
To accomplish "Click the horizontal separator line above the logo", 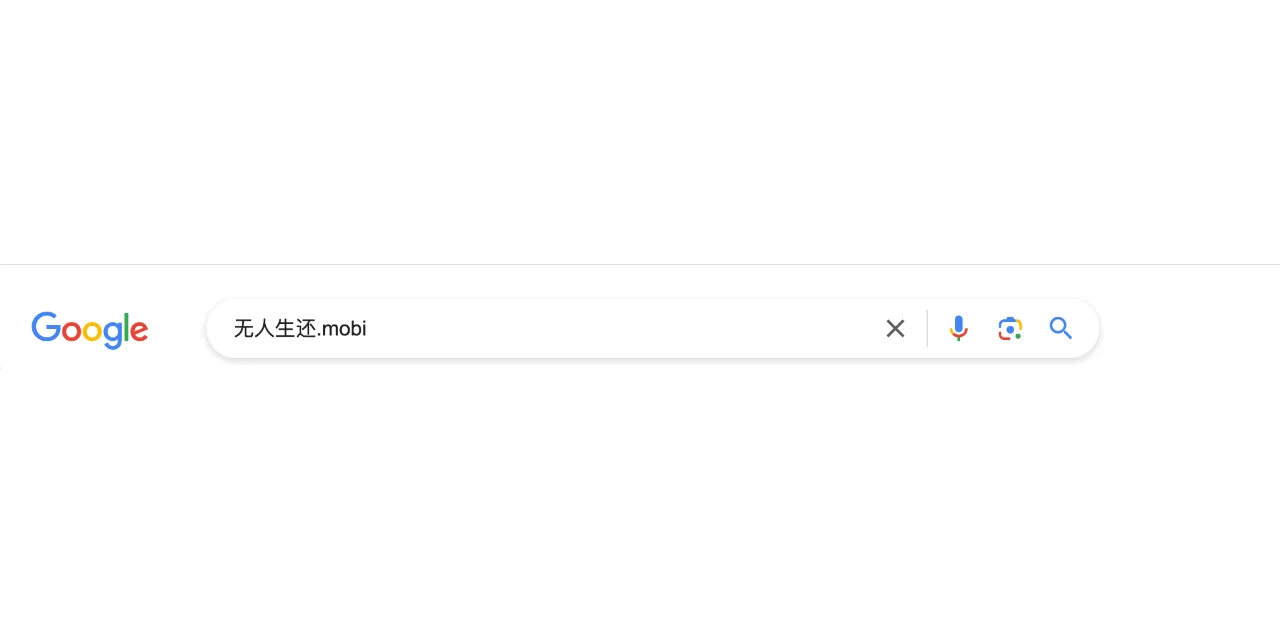I will click(640, 264).
